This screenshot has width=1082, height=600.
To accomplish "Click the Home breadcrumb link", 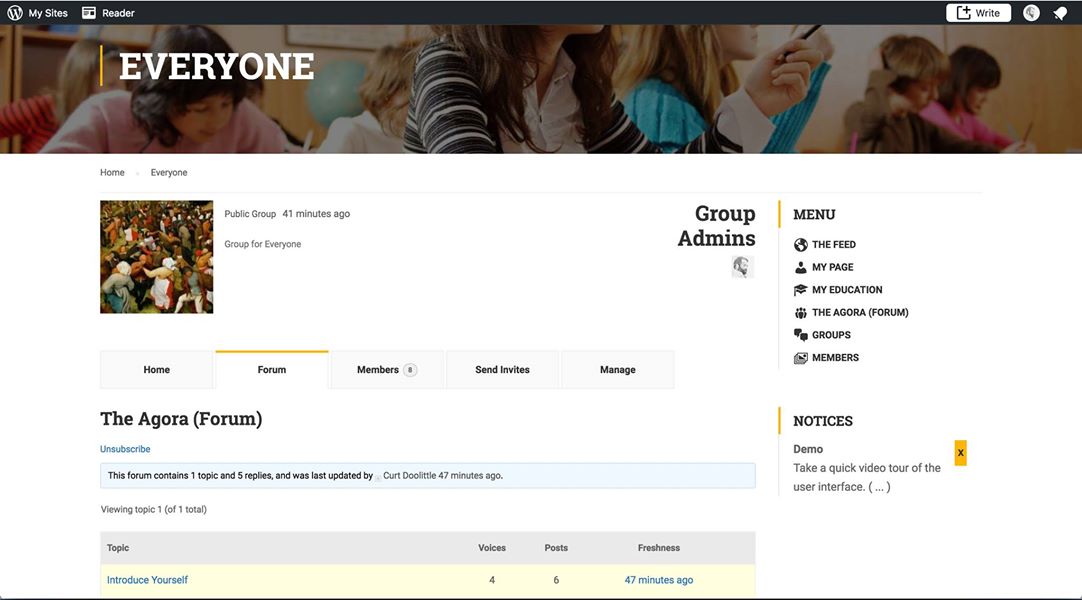I will coord(112,173).
